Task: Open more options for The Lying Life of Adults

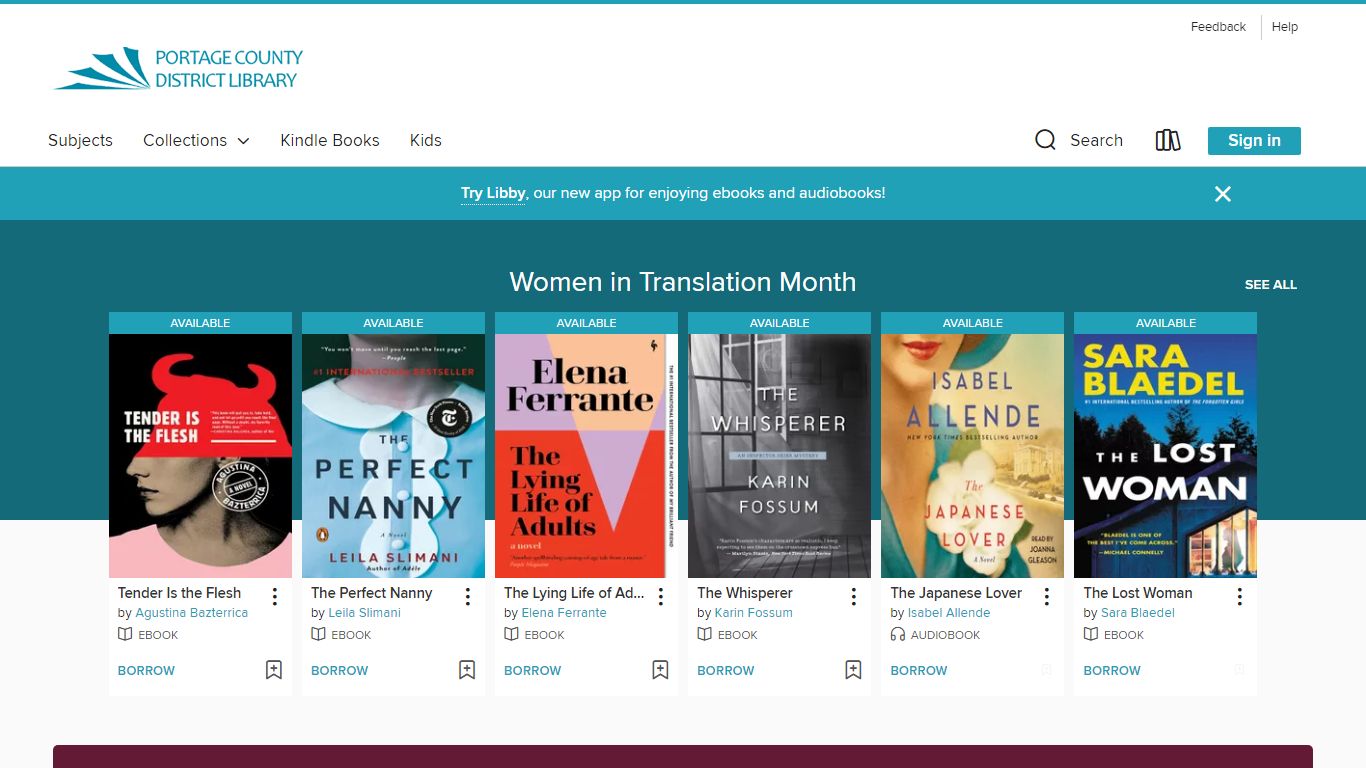Action: coord(661,597)
